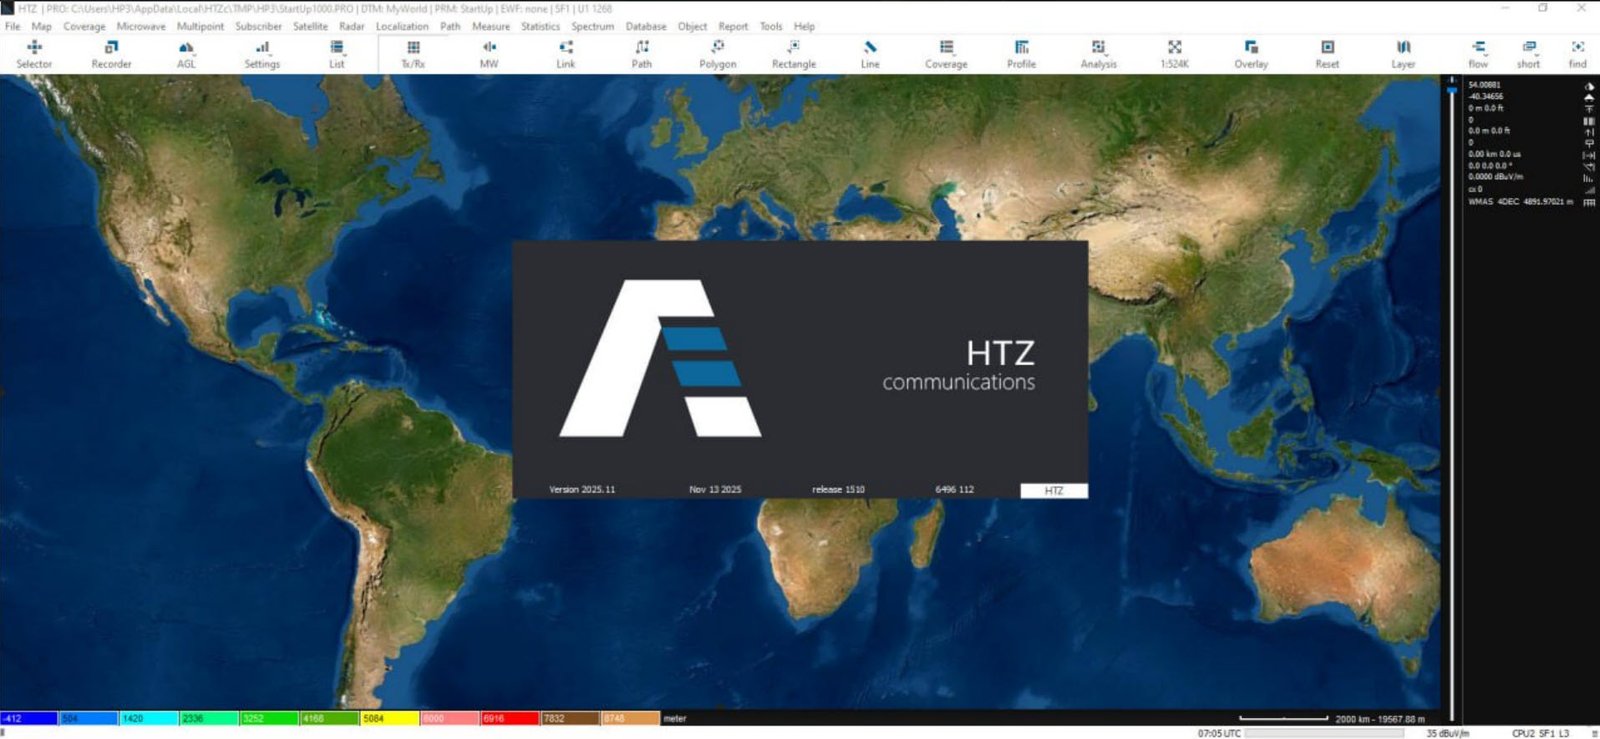Click the AGL toolbar icon
Image resolution: width=1600 pixels, height=739 pixels.
pyautogui.click(x=186, y=54)
